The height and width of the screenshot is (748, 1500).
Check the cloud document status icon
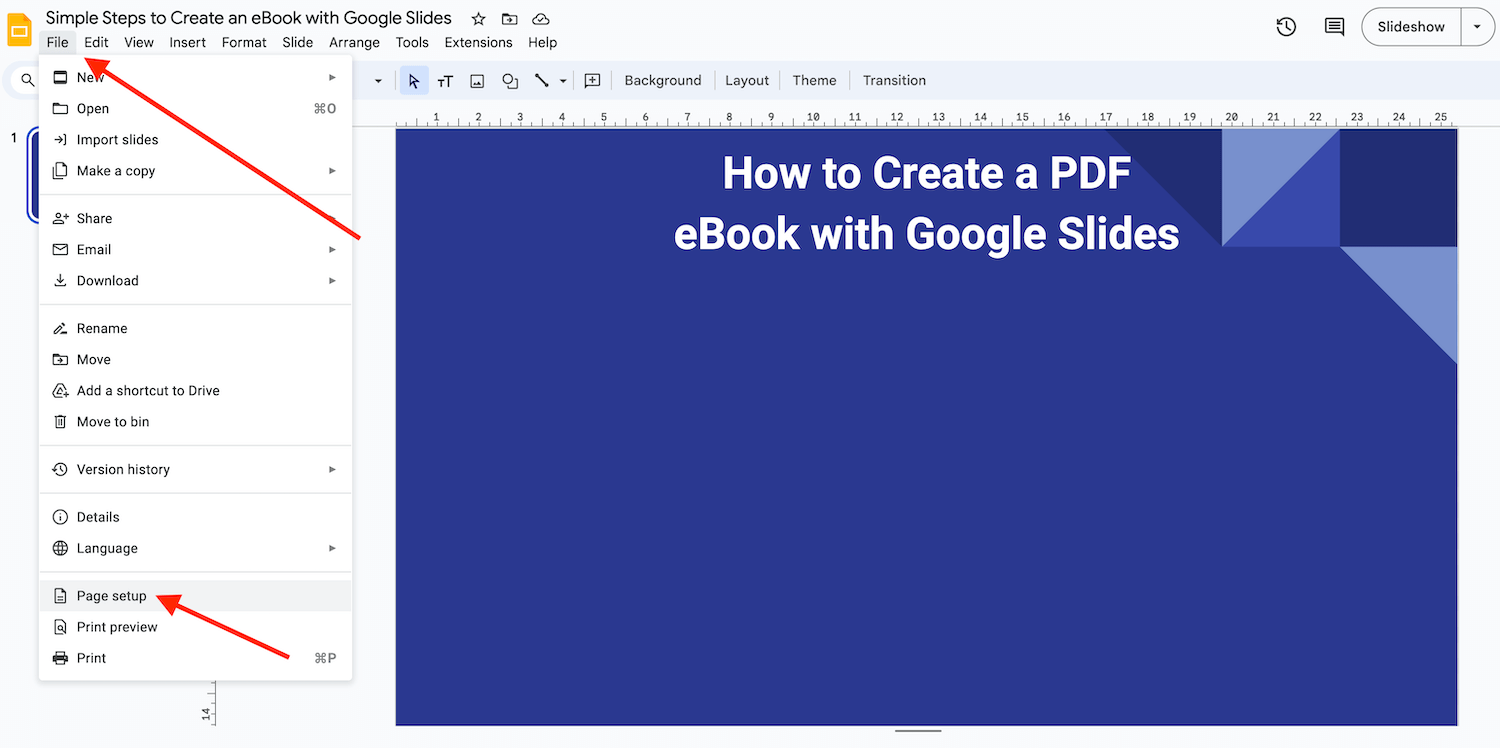tap(541, 19)
